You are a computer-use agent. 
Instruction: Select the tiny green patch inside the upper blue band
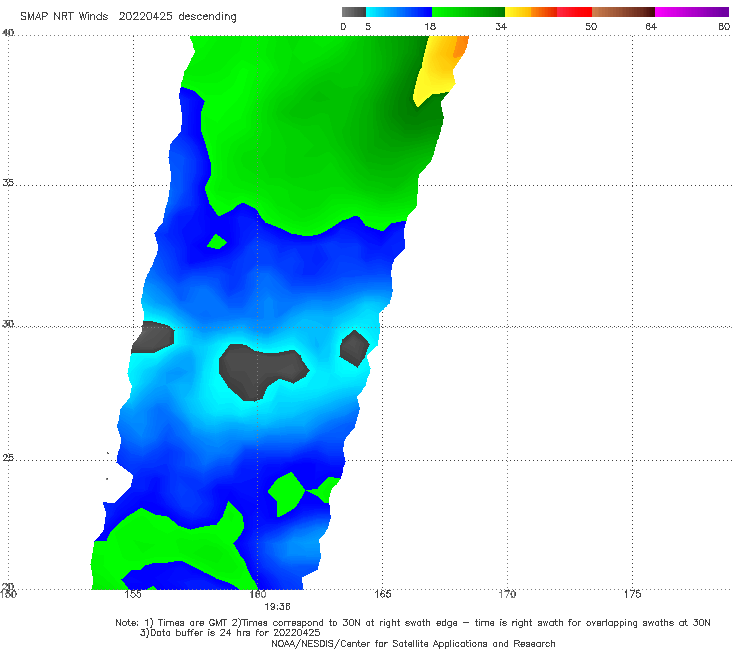(217, 242)
